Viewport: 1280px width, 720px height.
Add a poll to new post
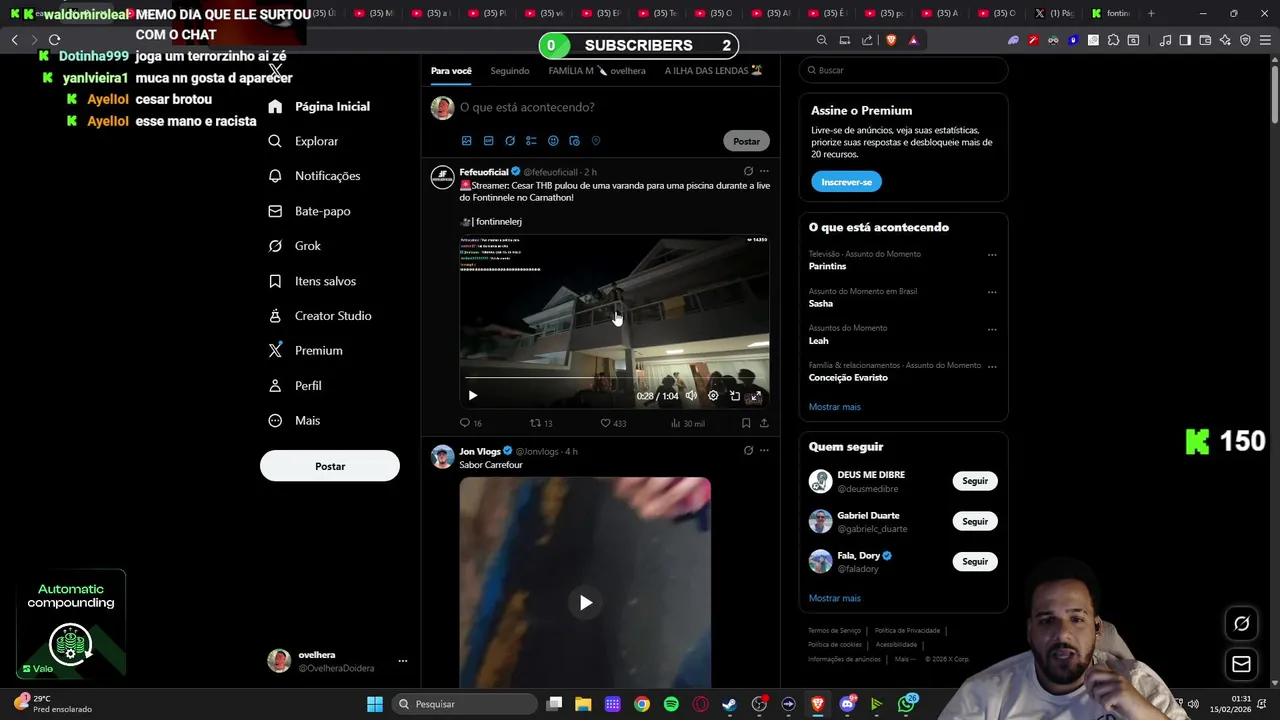pyautogui.click(x=531, y=141)
